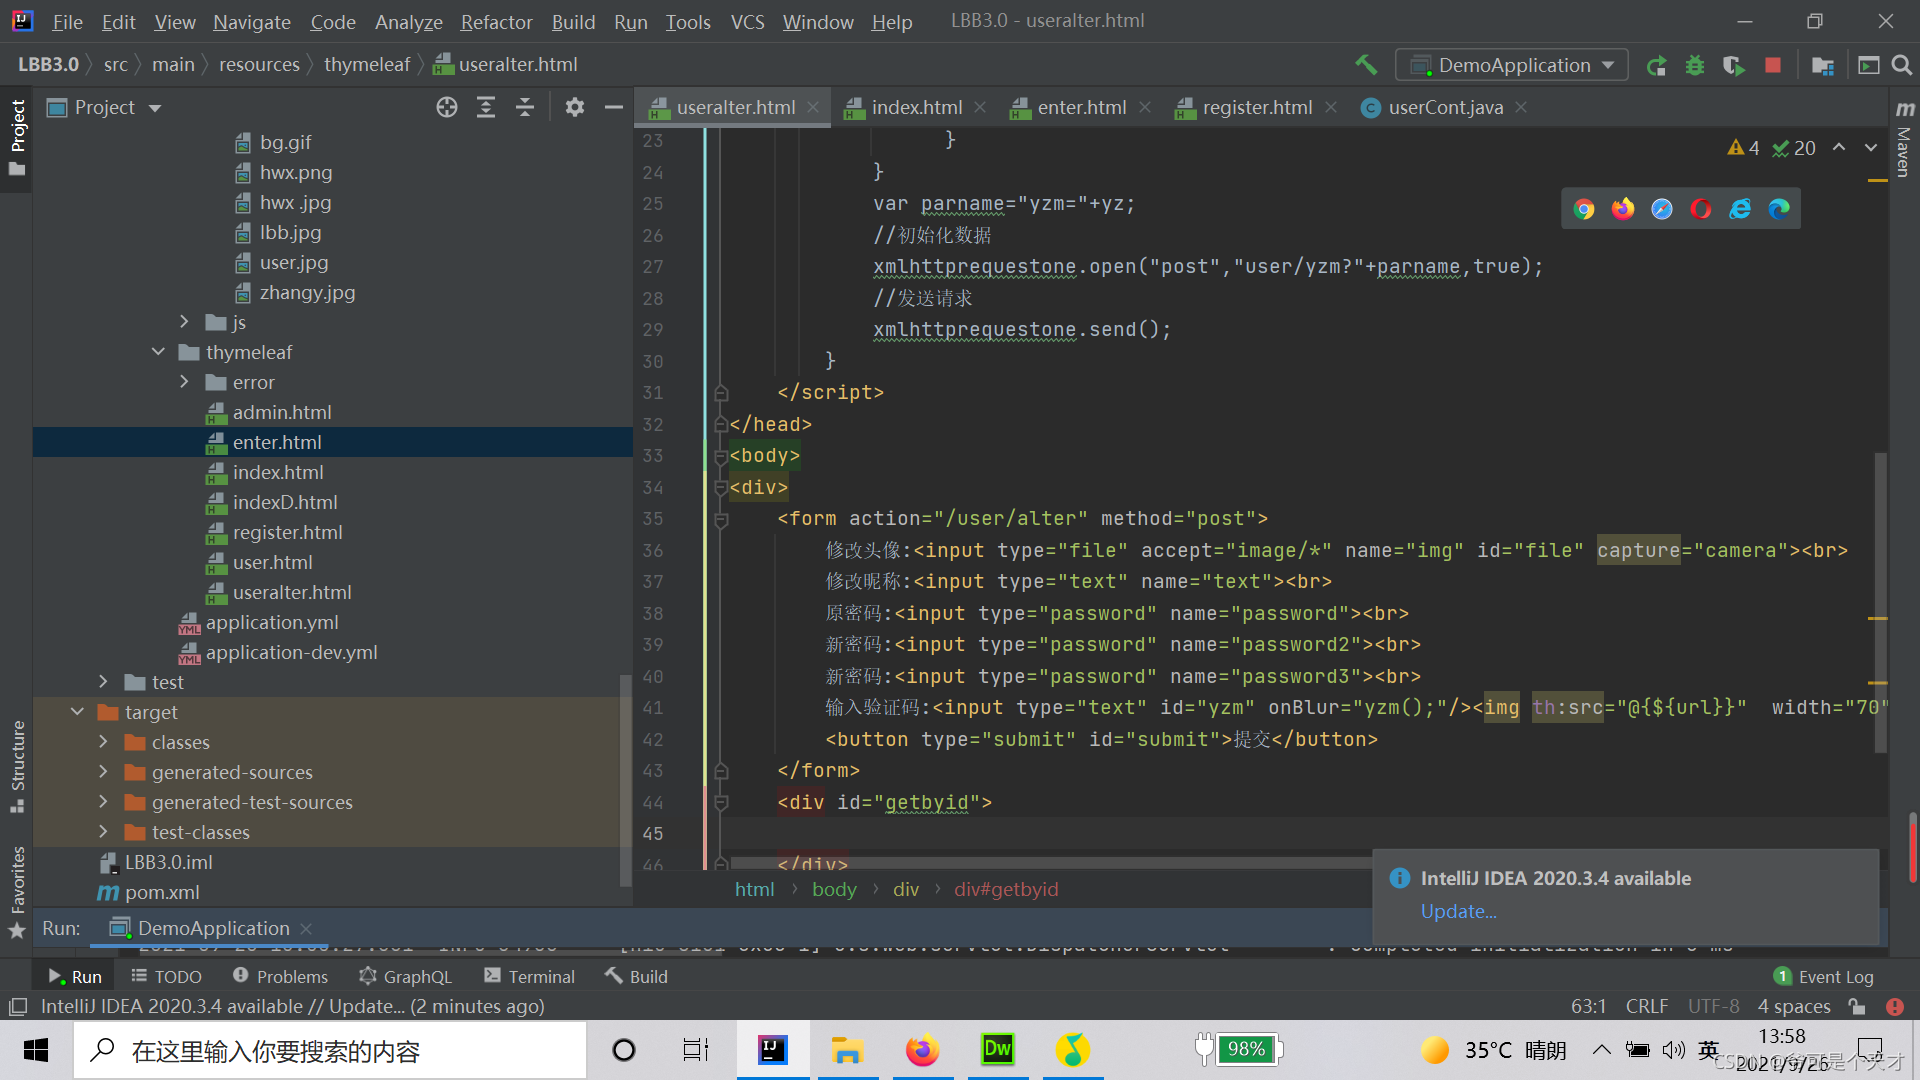Locate the opened file in Project tree
This screenshot has width=1920, height=1080.
pyautogui.click(x=447, y=107)
